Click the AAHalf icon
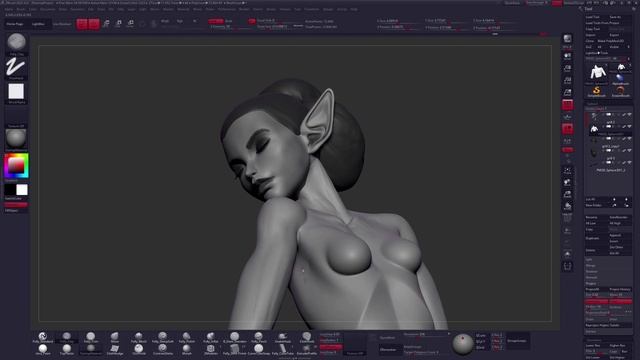 (x=568, y=93)
